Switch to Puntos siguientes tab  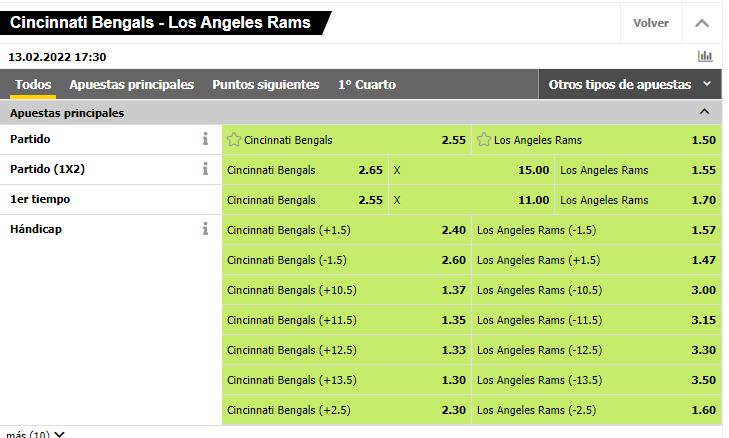265,85
